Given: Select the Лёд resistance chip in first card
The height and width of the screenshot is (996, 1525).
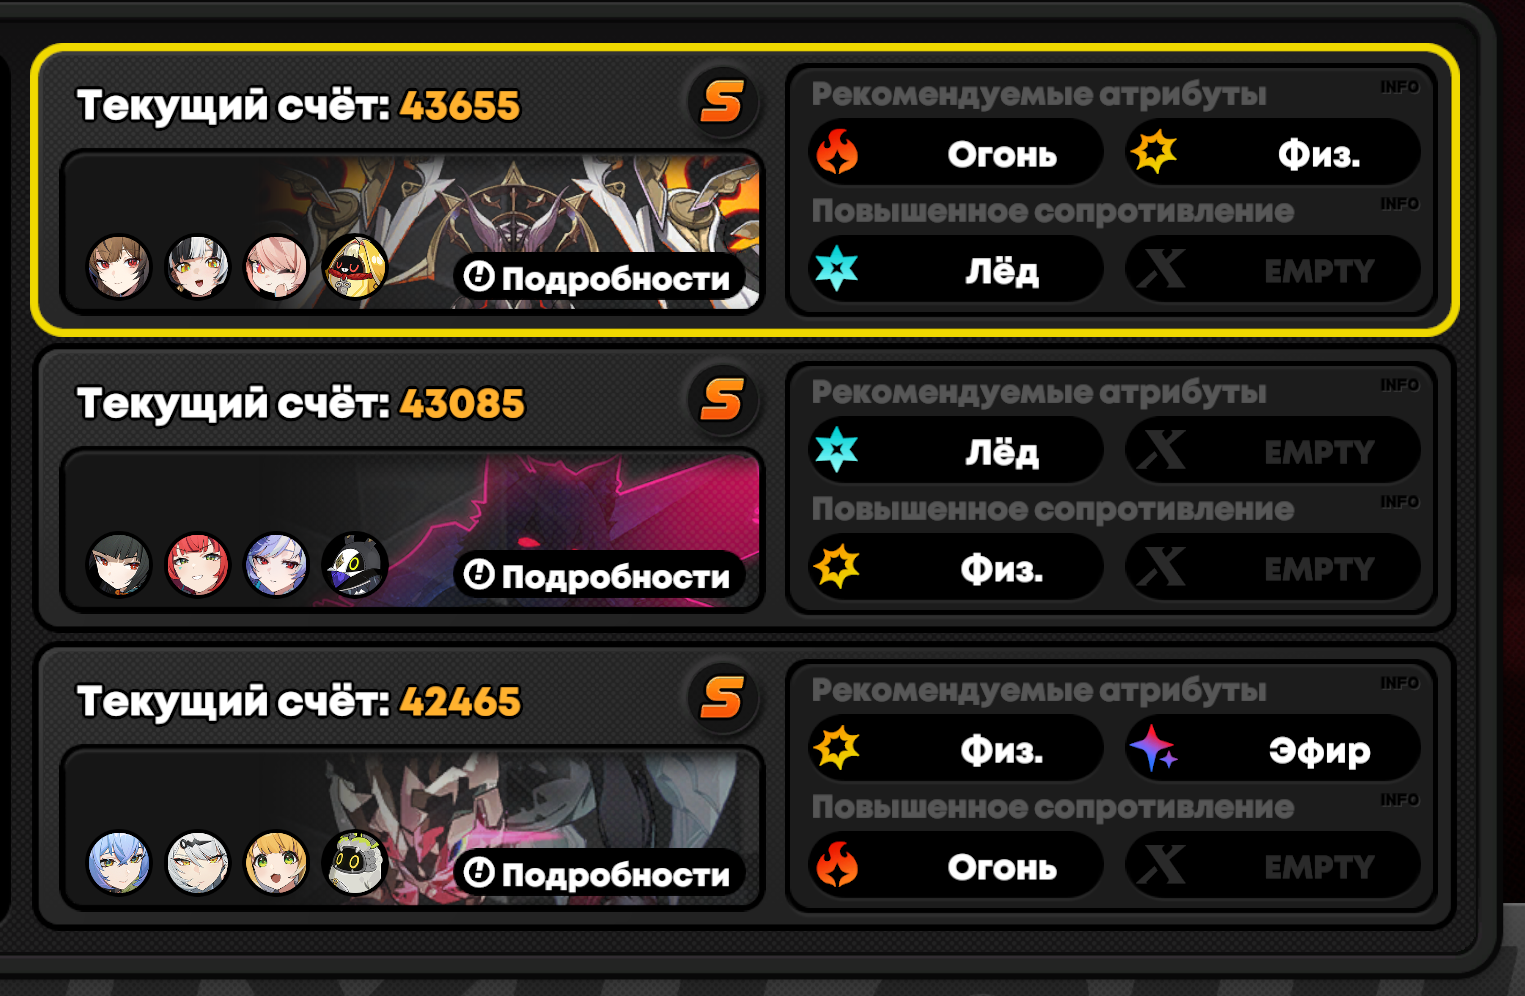Looking at the screenshot, I should (956, 270).
